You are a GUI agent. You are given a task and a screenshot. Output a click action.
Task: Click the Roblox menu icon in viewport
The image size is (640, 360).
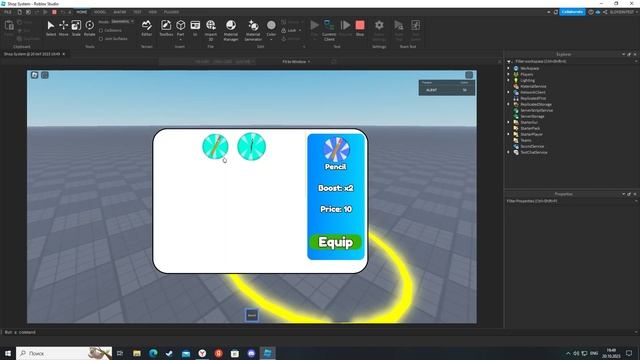pyautogui.click(x=34, y=75)
